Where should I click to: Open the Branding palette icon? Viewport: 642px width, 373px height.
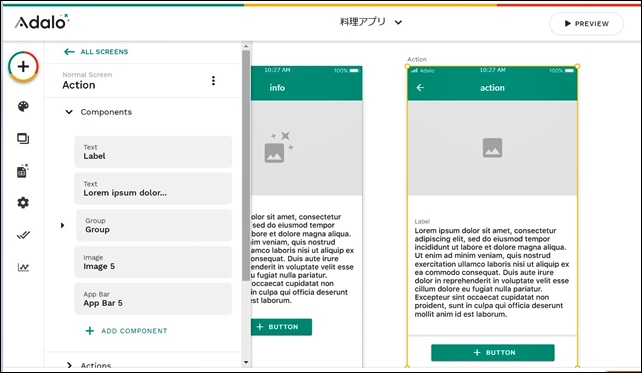(x=23, y=106)
